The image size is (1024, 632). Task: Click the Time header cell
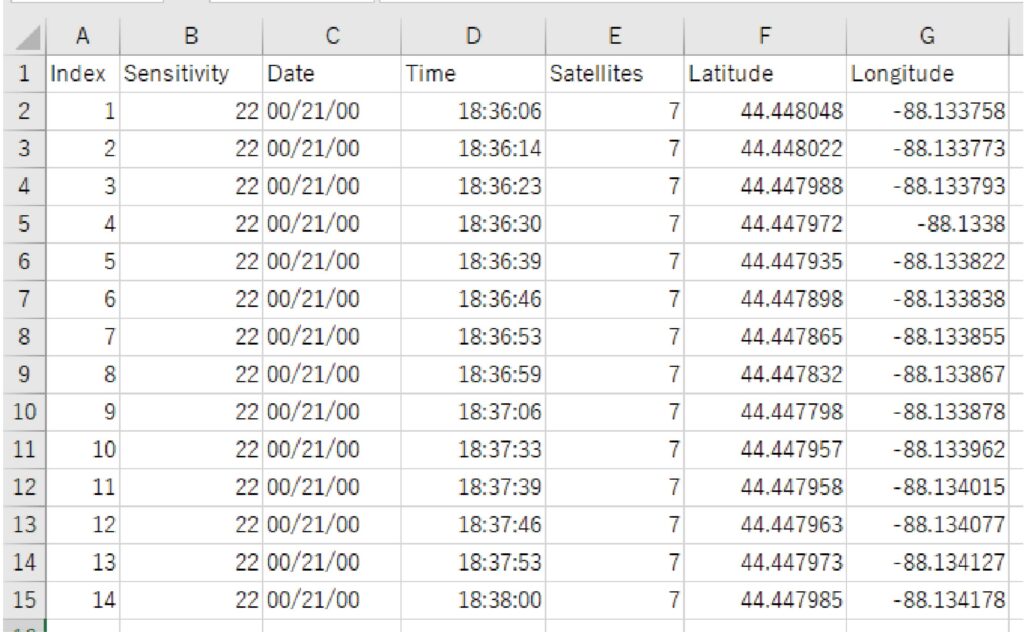coord(473,73)
